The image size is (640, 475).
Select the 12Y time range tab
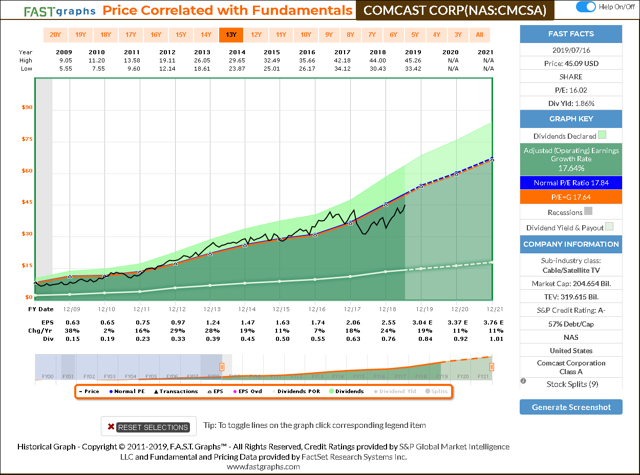click(x=256, y=35)
